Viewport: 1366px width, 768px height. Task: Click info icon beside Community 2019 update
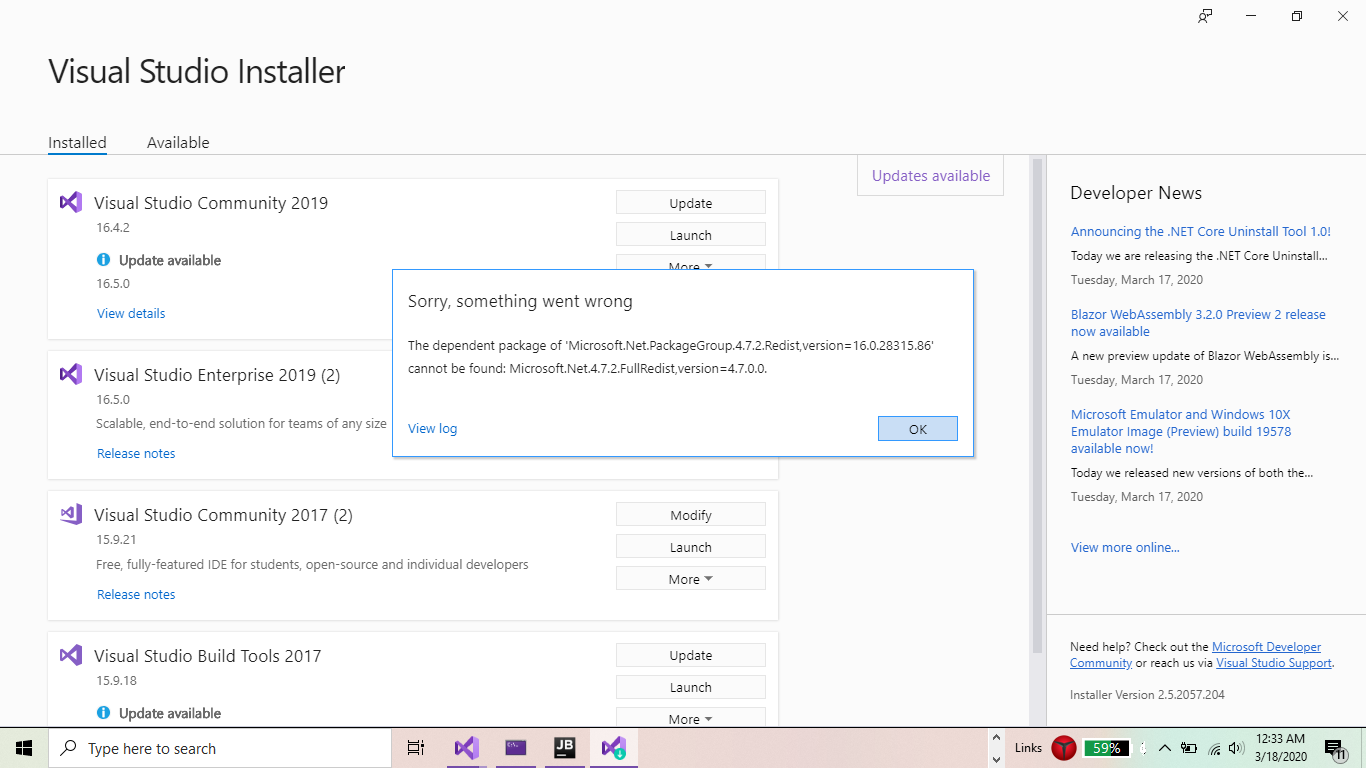point(103,260)
